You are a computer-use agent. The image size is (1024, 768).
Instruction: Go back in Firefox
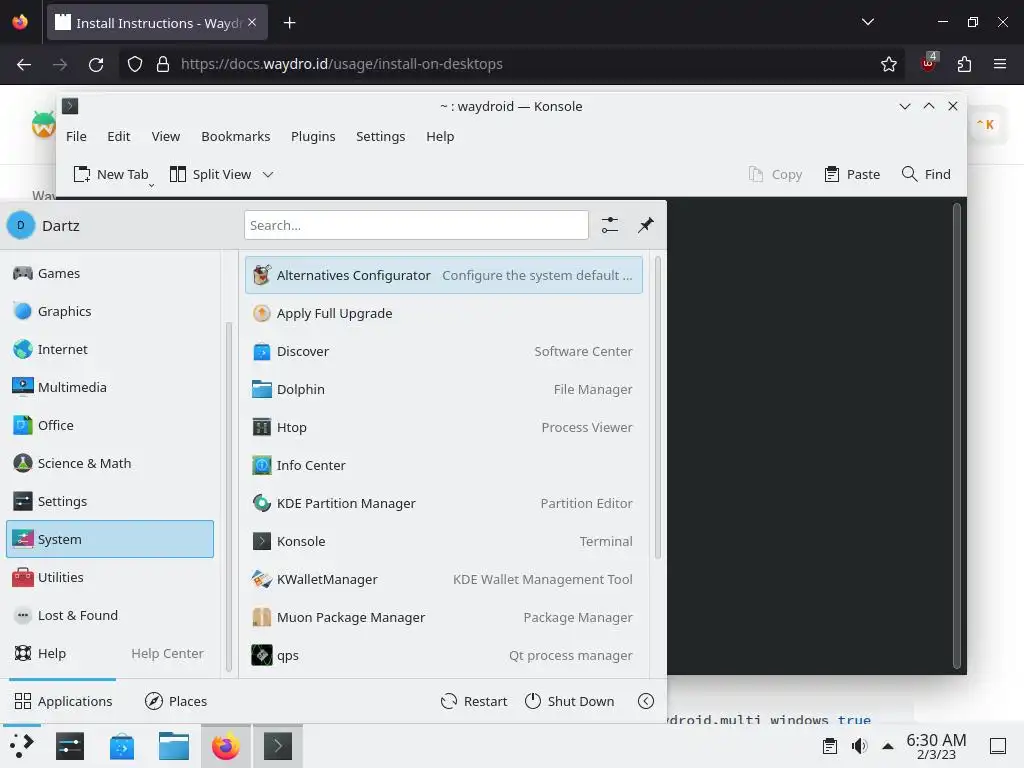pos(24,64)
